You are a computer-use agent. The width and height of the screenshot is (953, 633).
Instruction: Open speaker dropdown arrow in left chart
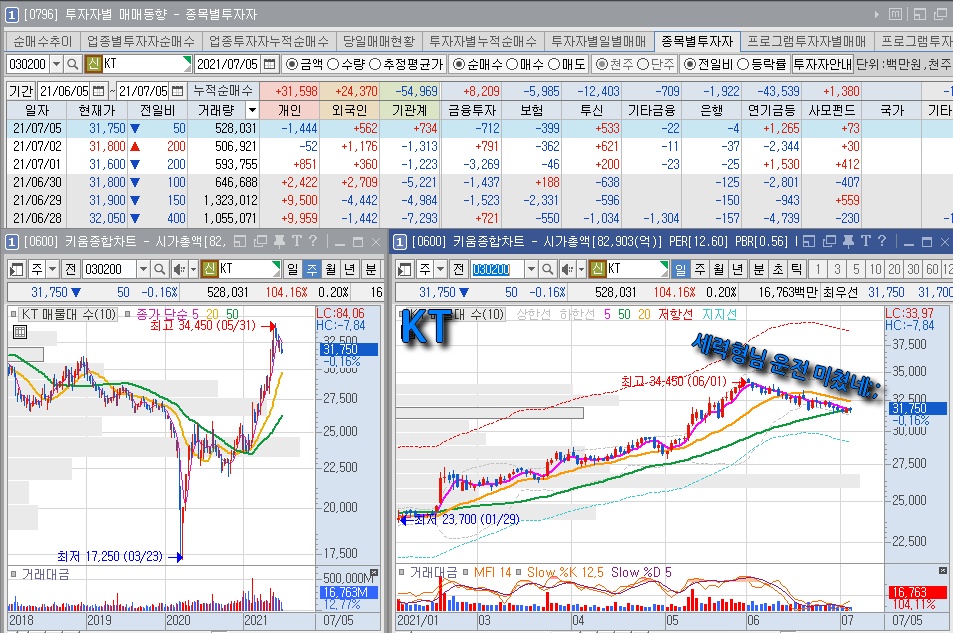click(193, 269)
